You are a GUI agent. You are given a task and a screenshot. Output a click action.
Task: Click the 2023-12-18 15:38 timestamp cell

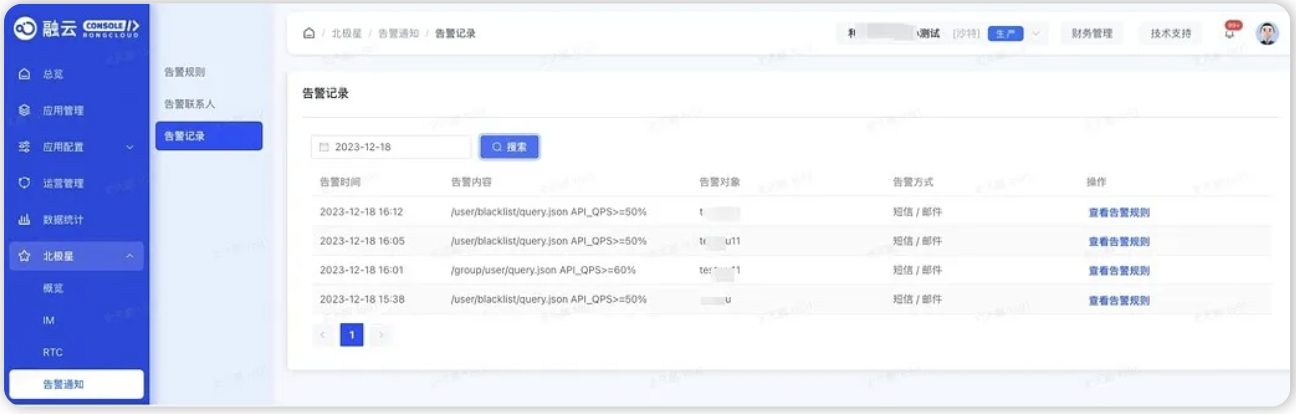[x=361, y=300]
